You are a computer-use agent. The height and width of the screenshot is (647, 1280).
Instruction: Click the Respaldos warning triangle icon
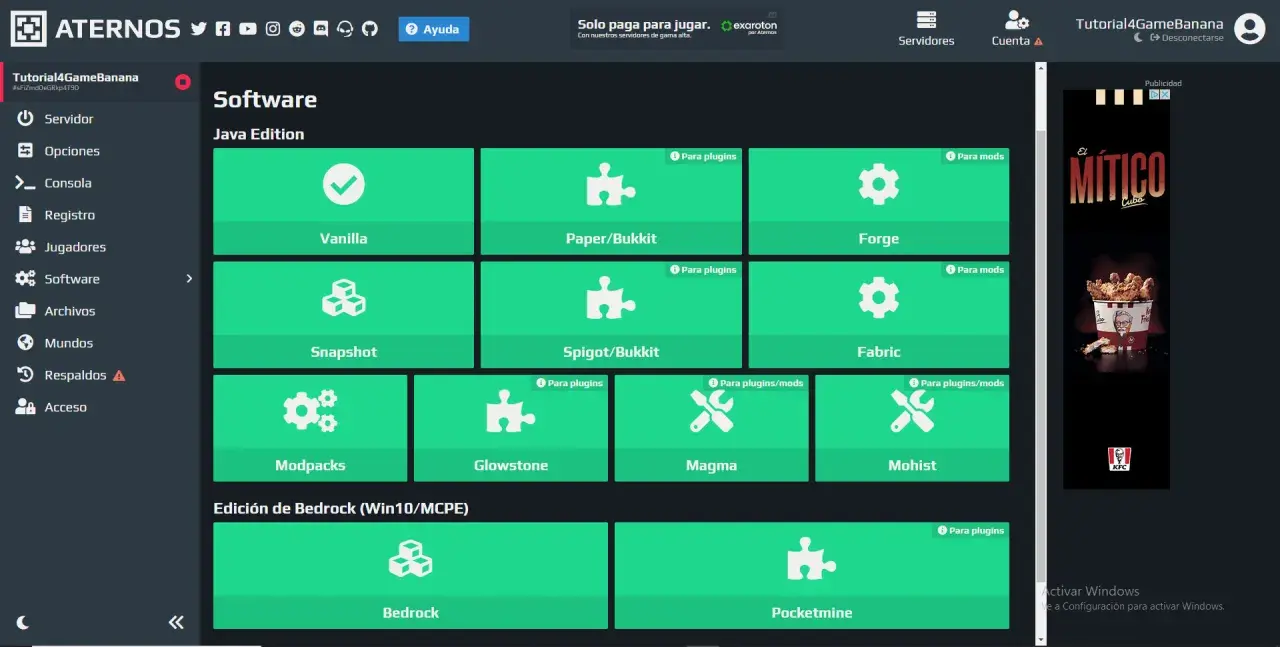(119, 375)
